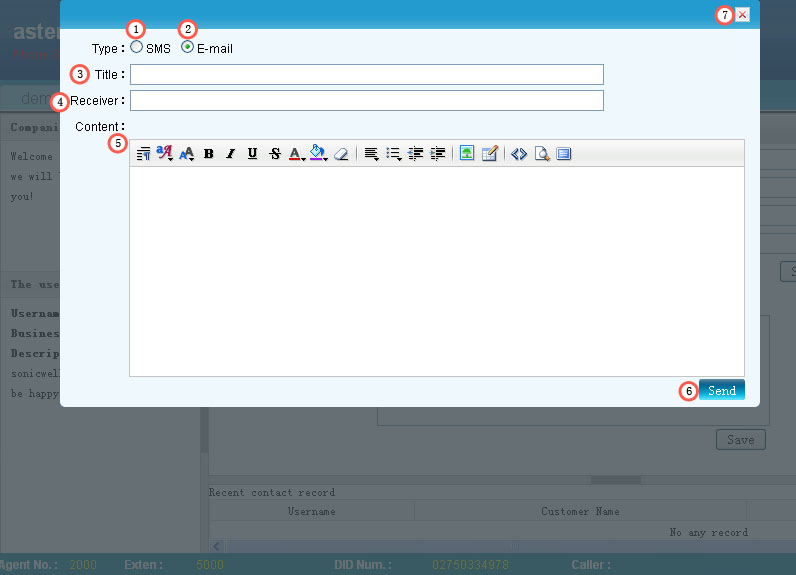Open the font color picker
796x575 pixels.
(x=296, y=153)
